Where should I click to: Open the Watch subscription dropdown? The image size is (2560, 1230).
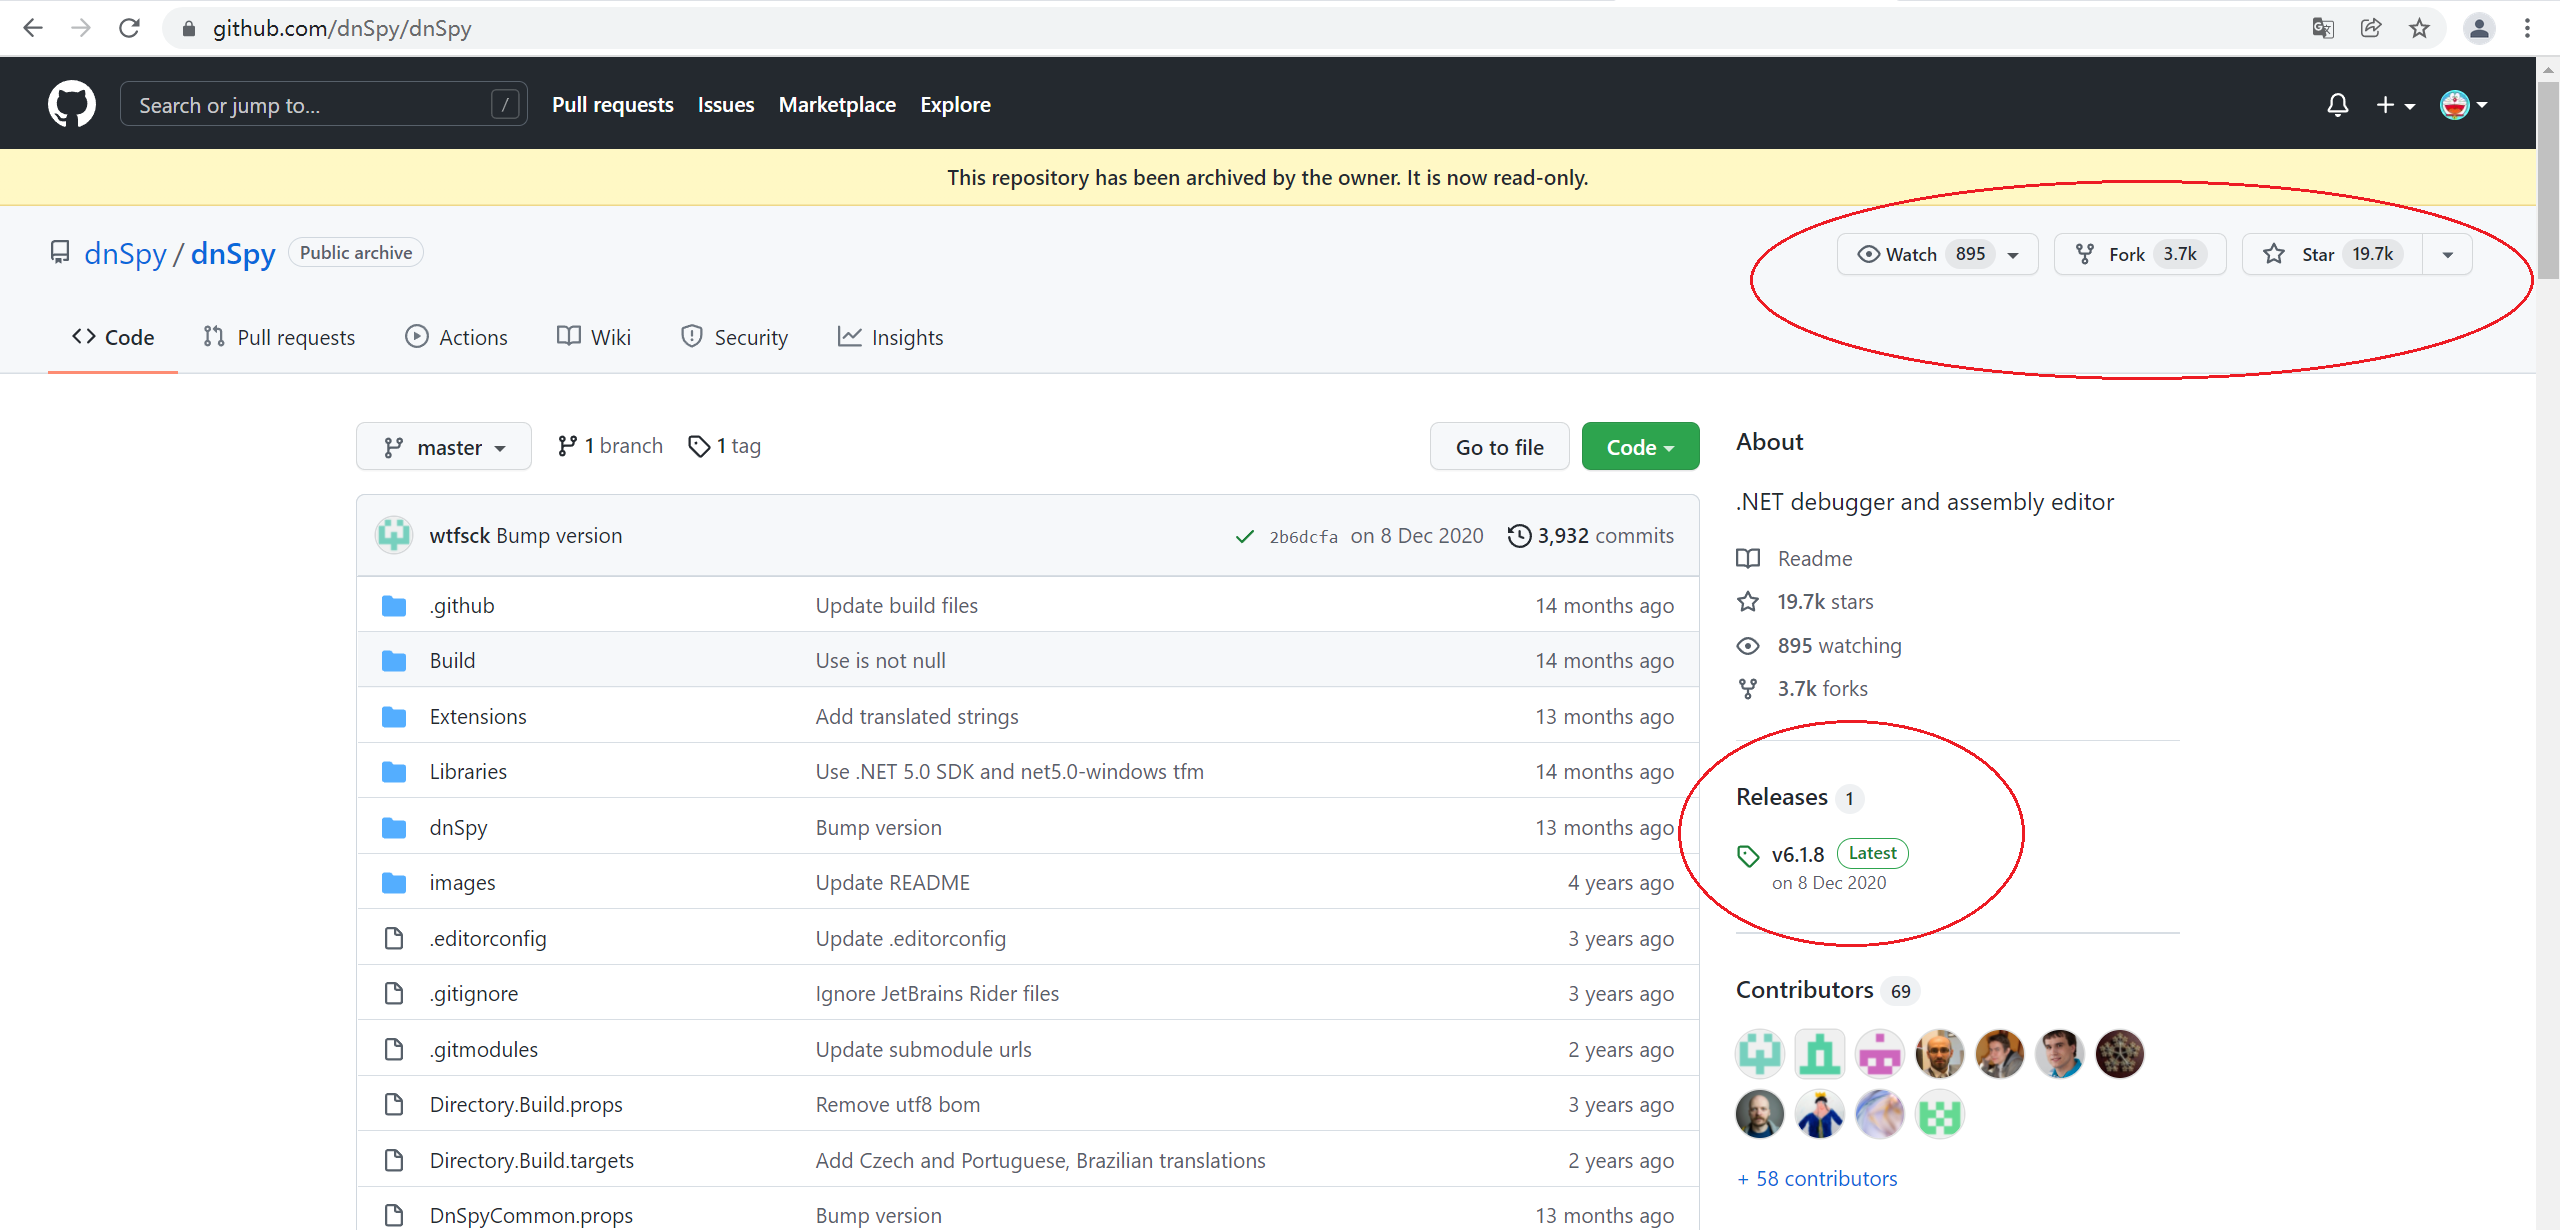tap(1937, 254)
